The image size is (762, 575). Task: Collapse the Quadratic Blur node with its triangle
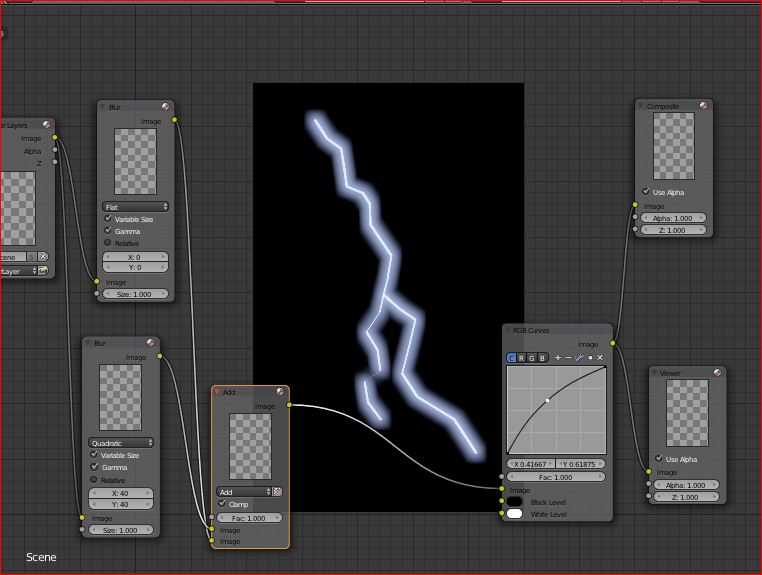pyautogui.click(x=88, y=343)
